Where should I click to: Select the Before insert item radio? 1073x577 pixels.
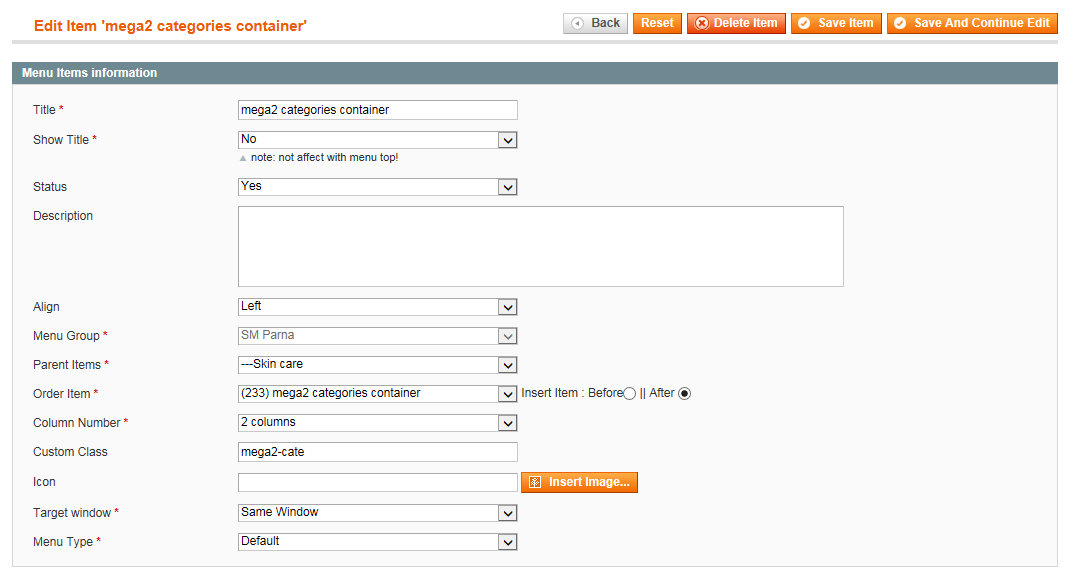(629, 394)
